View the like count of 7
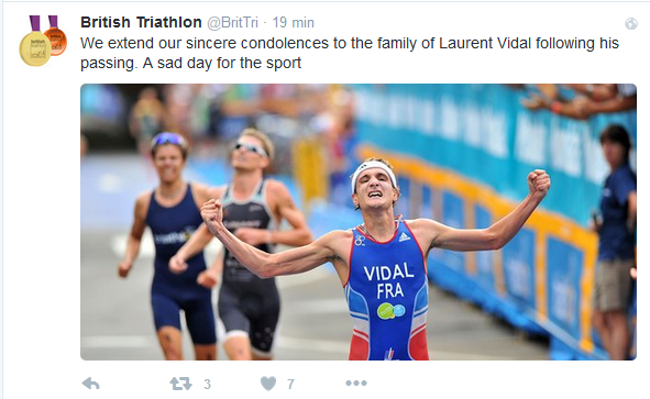This screenshot has width=650, height=399. coord(291,384)
